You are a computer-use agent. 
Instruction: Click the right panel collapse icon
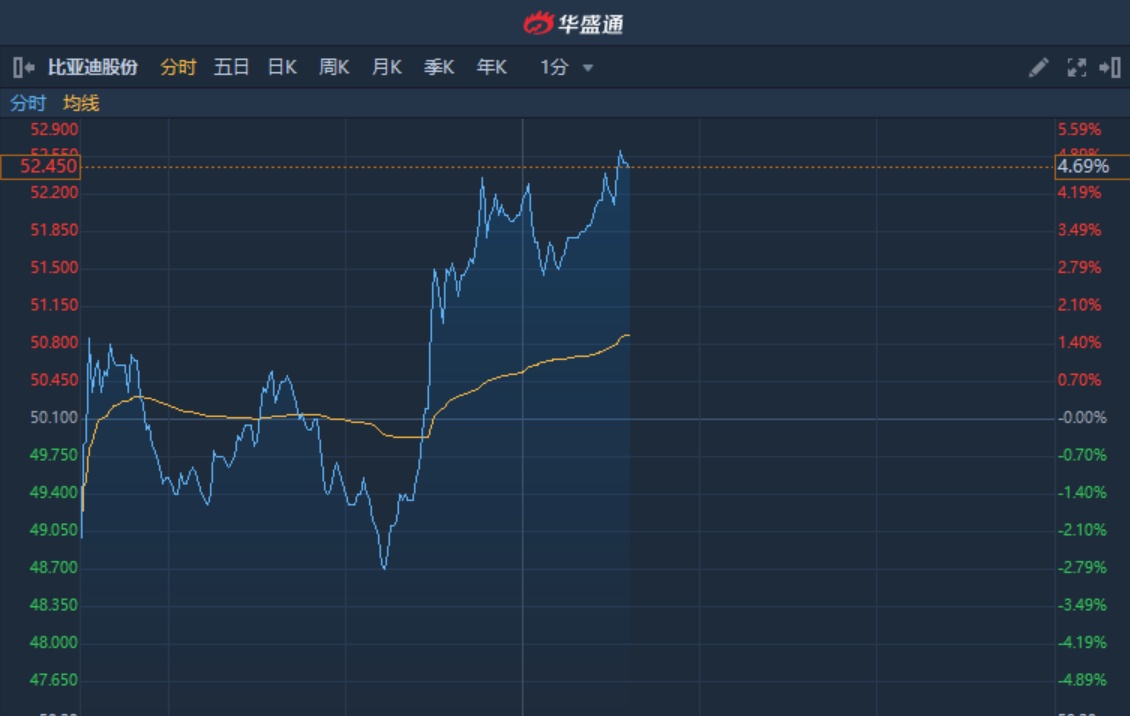[x=1109, y=68]
